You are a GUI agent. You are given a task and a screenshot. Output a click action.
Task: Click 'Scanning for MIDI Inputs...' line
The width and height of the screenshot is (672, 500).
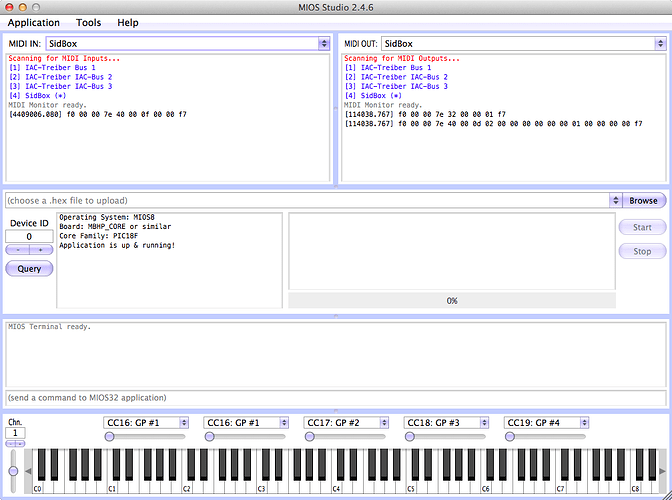(x=64, y=58)
